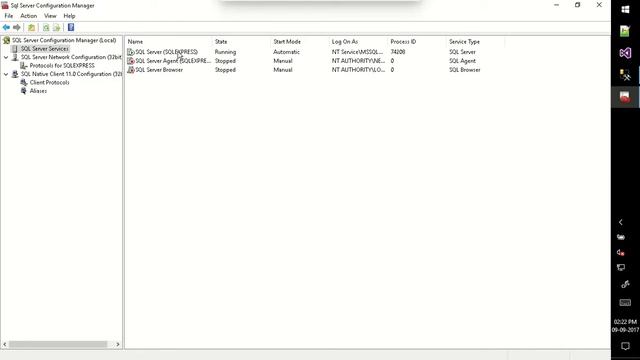The width and height of the screenshot is (640, 360).
Task: Open the green notepad app in sidebar
Action: click(625, 31)
